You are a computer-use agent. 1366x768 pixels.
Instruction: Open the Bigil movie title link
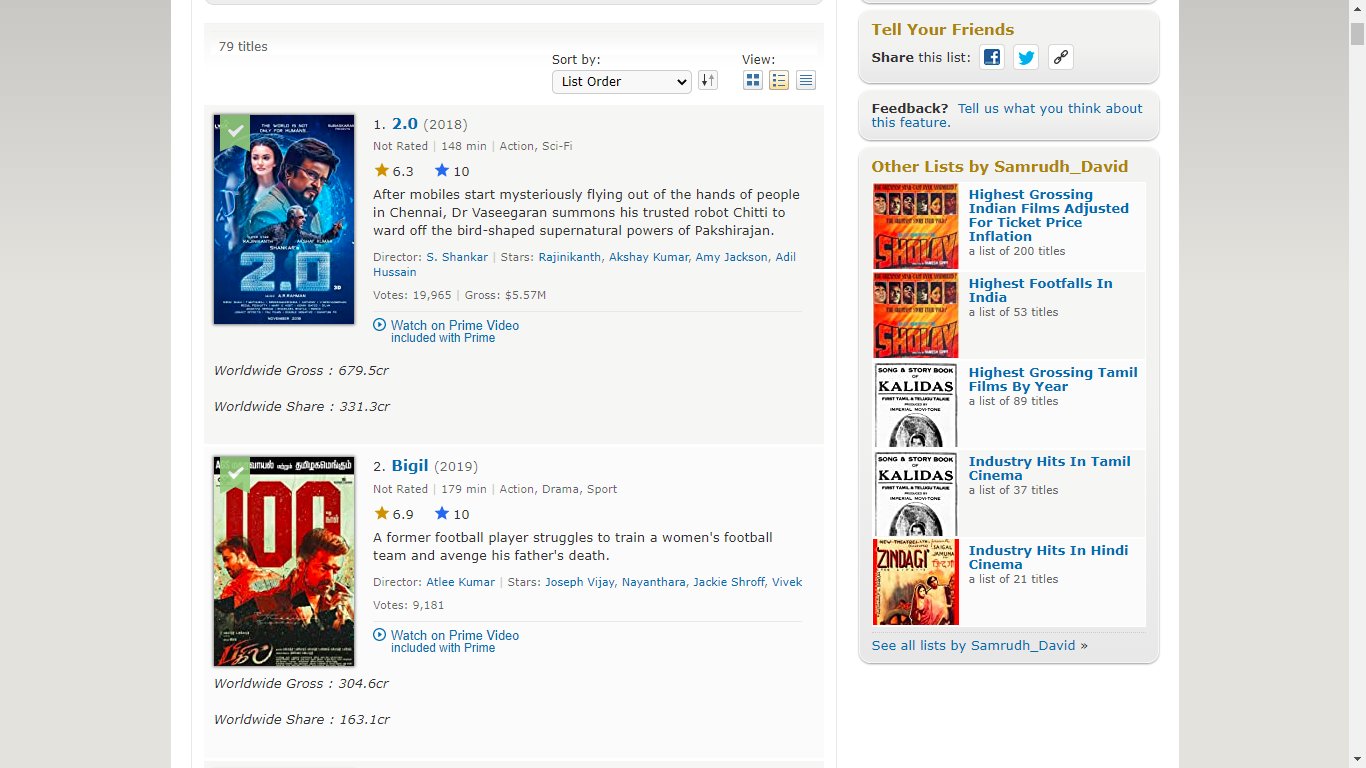(x=410, y=466)
